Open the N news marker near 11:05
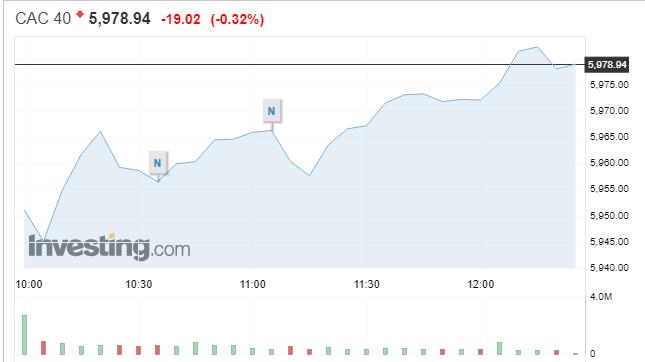This screenshot has height=362, width=645. coord(271,111)
